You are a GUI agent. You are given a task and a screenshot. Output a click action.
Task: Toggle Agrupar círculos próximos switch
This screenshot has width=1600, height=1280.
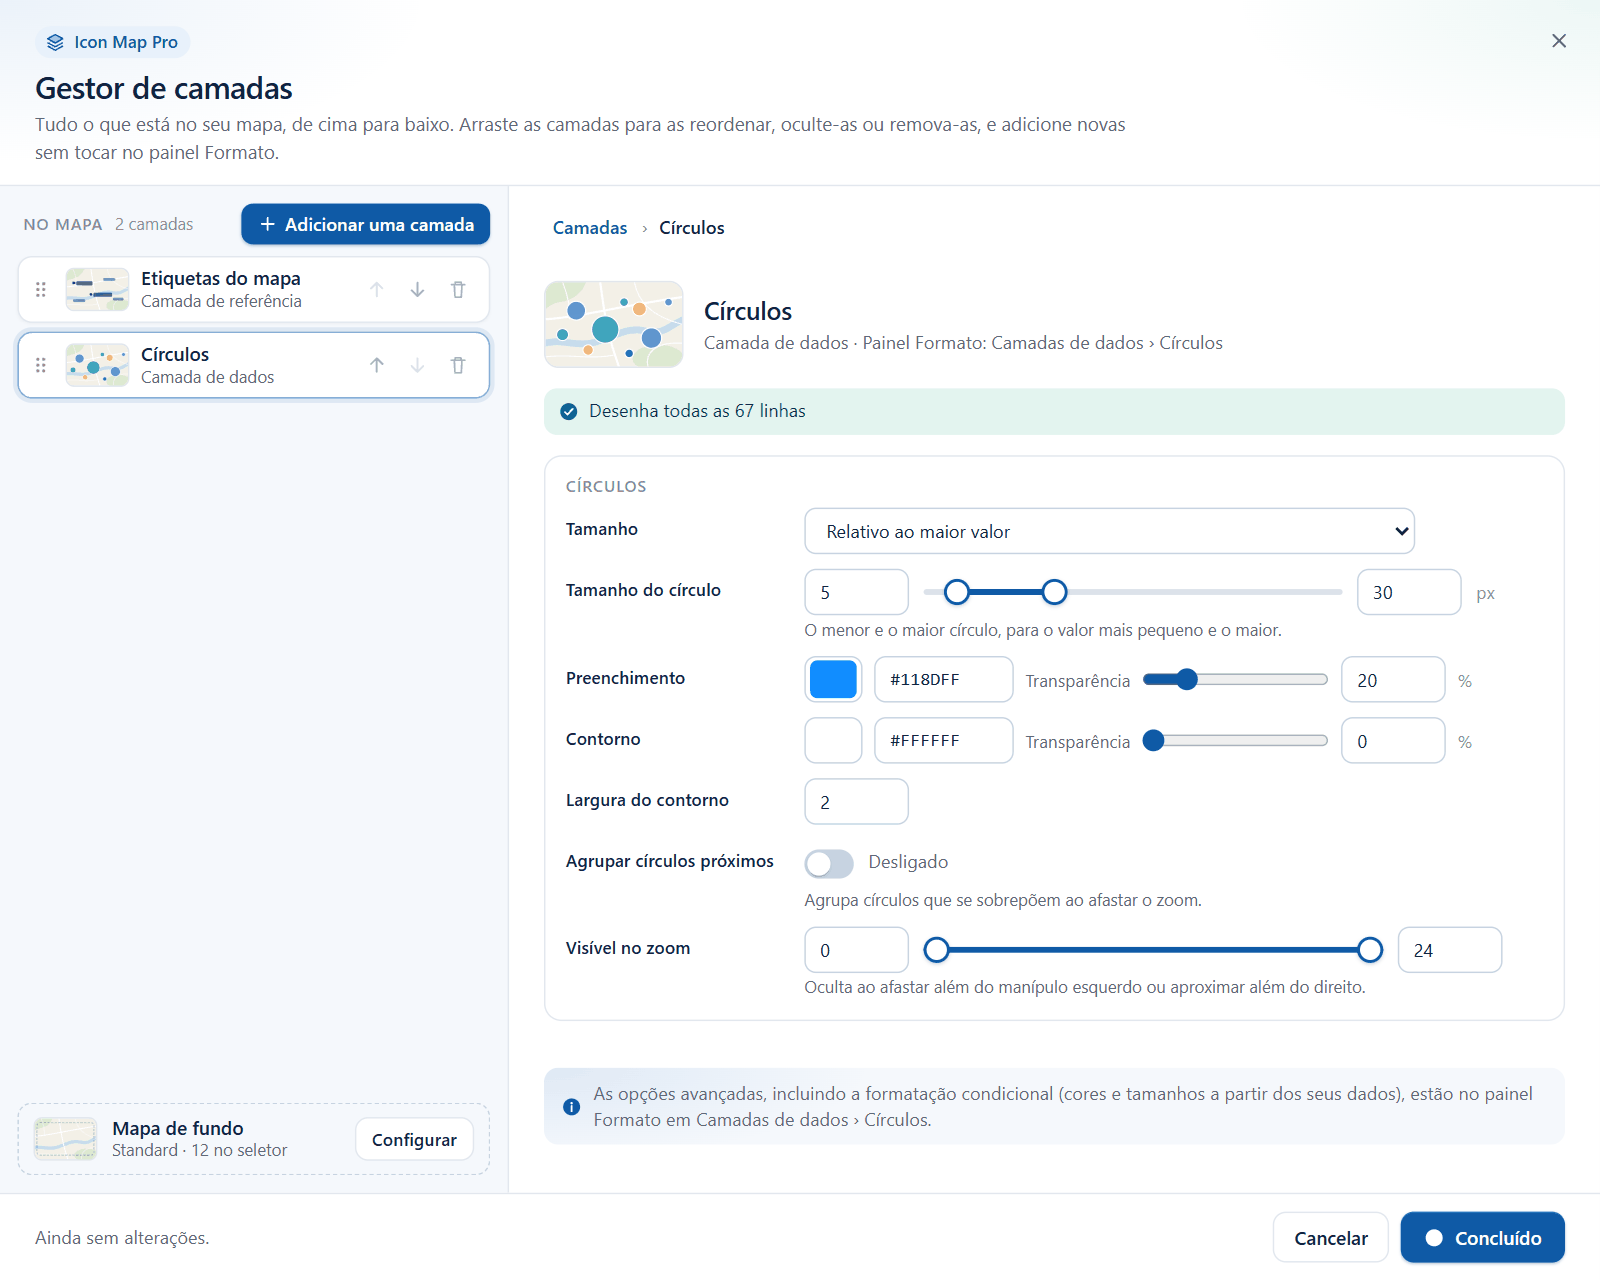coord(829,863)
